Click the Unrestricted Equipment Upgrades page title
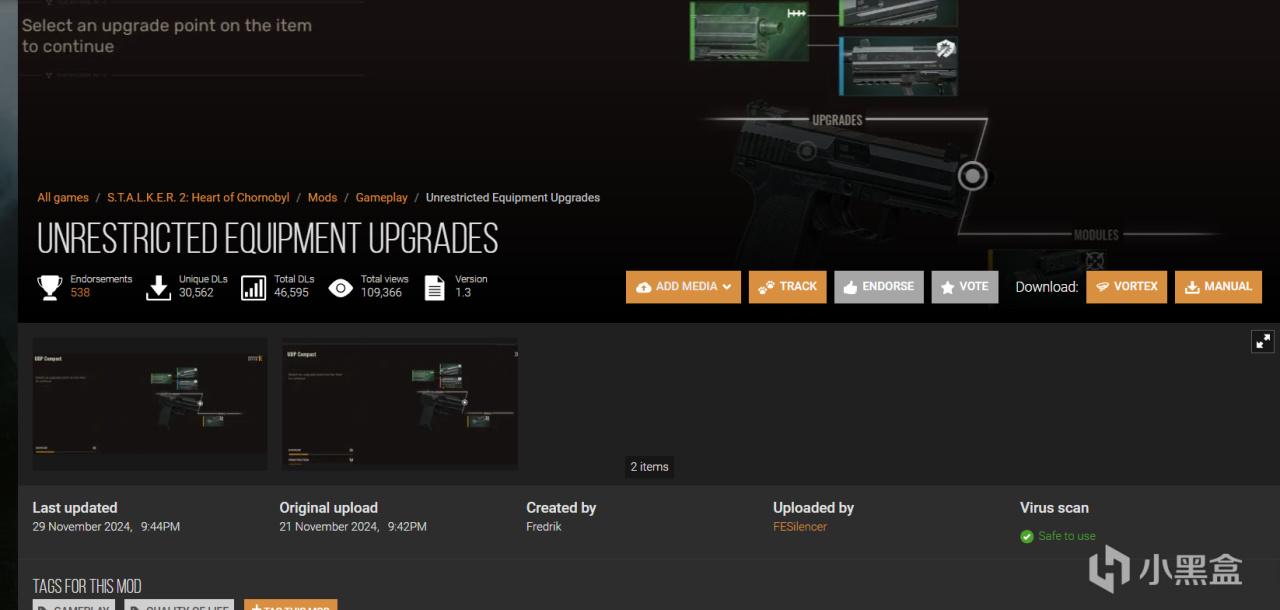Image resolution: width=1280 pixels, height=610 pixels. coord(268,238)
